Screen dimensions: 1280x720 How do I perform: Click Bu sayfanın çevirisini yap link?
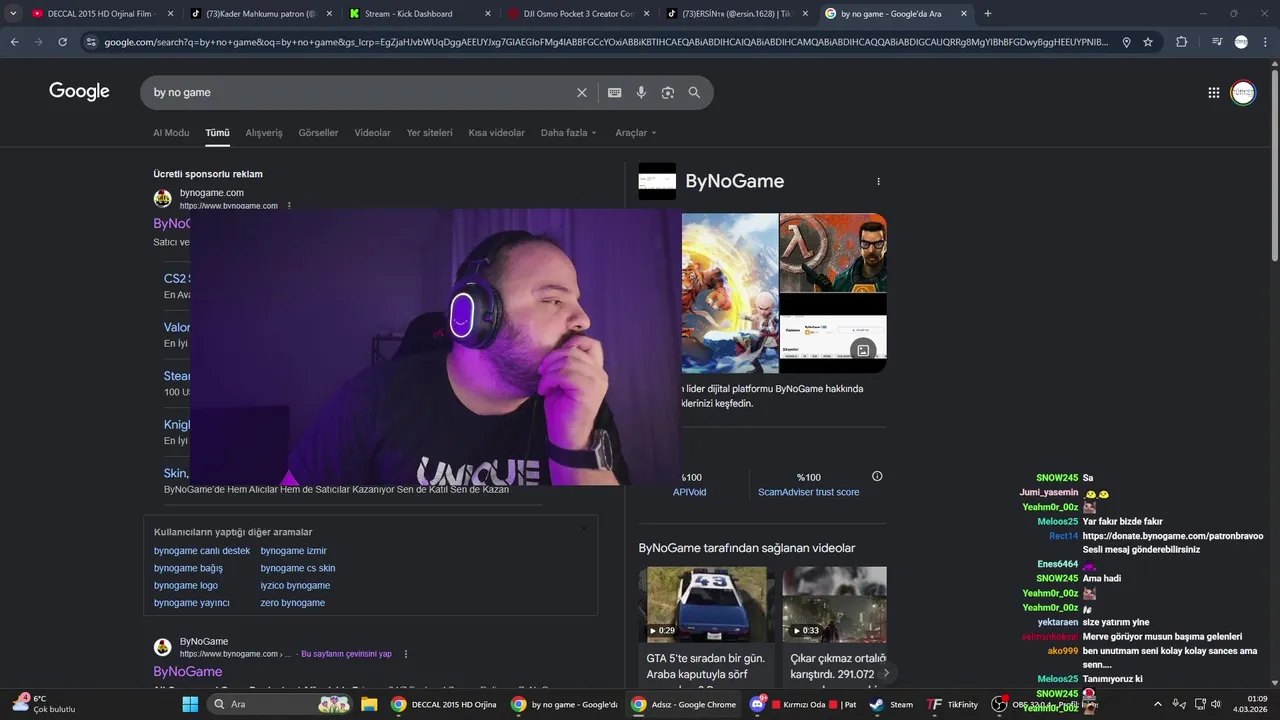pyautogui.click(x=346, y=654)
